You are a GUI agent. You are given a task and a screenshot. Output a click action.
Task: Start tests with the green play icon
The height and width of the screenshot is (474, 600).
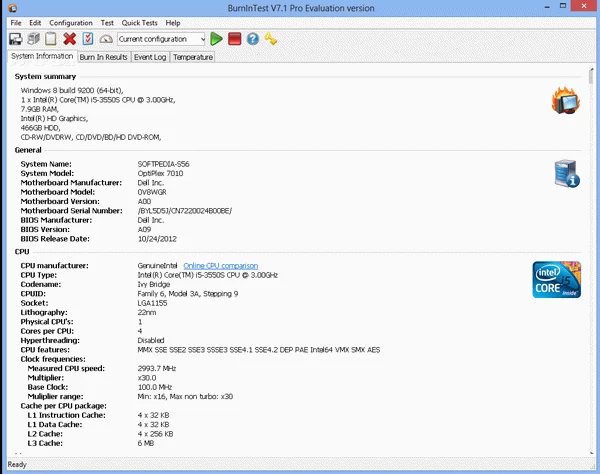217,39
